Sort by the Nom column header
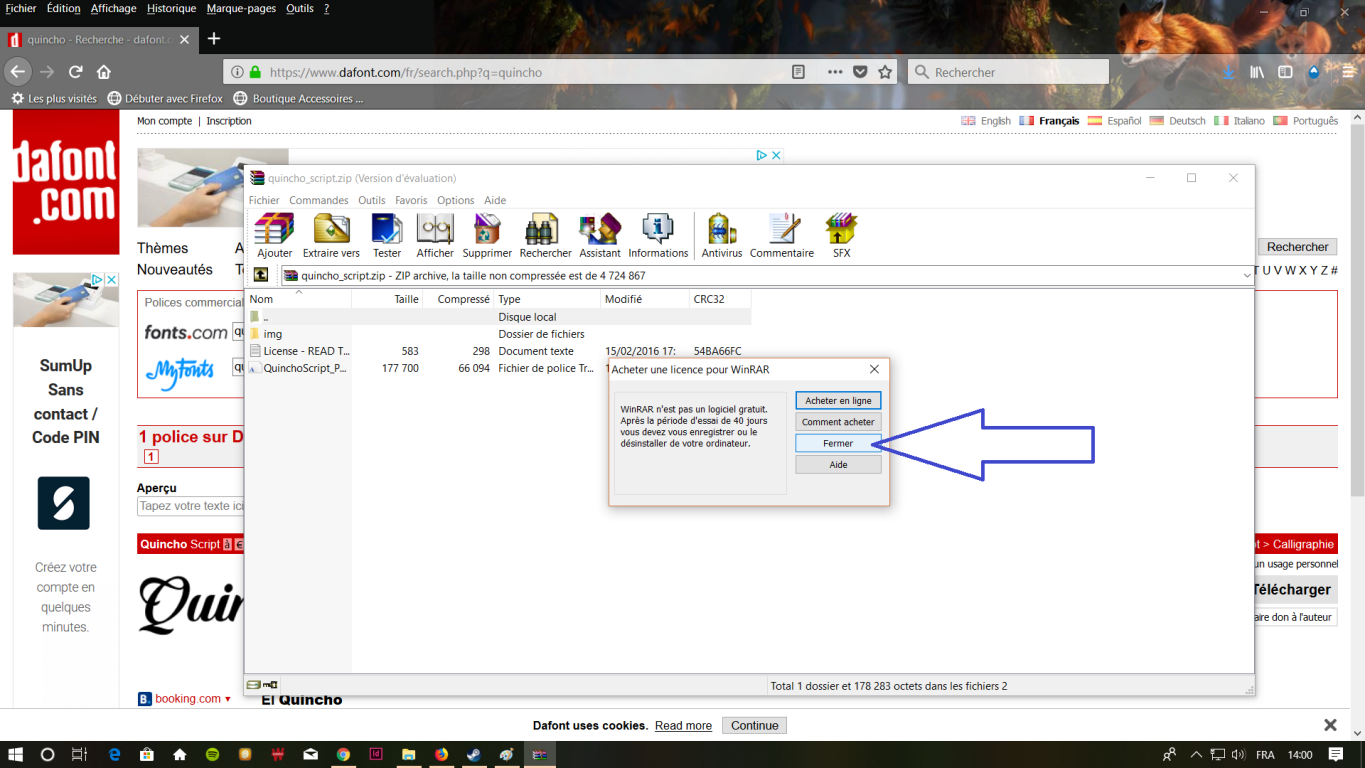 [299, 299]
